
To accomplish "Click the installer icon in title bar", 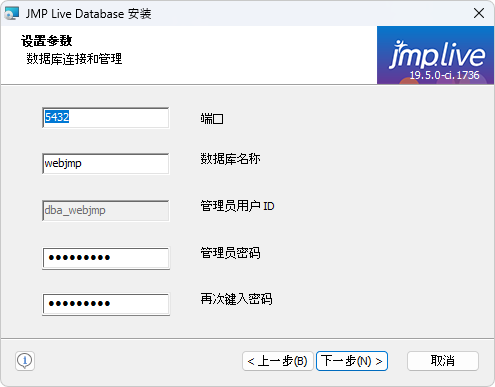I will pyautogui.click(x=11, y=14).
